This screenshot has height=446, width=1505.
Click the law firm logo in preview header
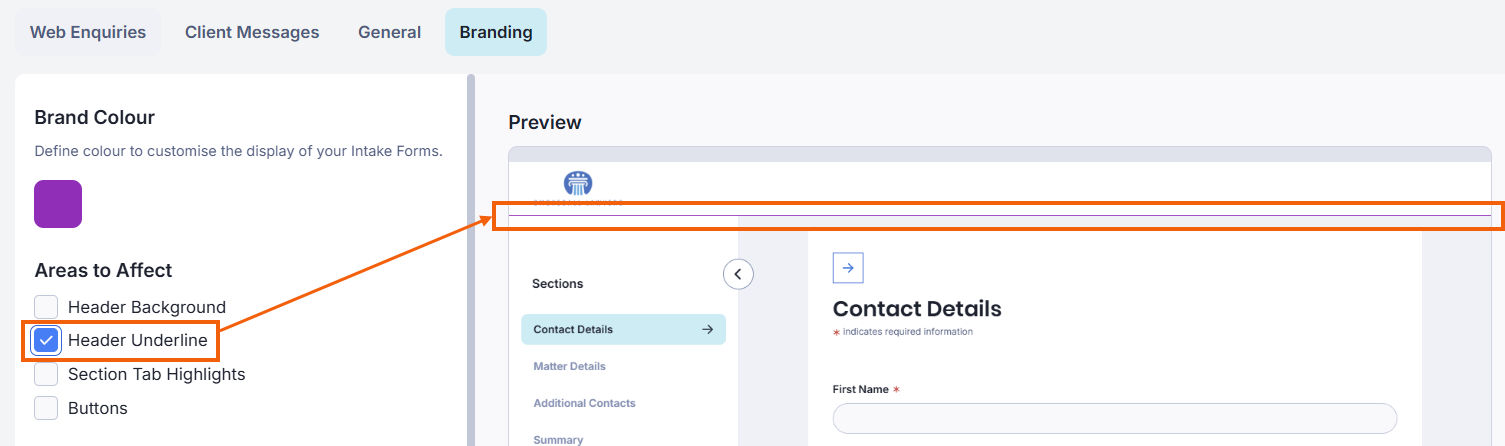tap(578, 184)
